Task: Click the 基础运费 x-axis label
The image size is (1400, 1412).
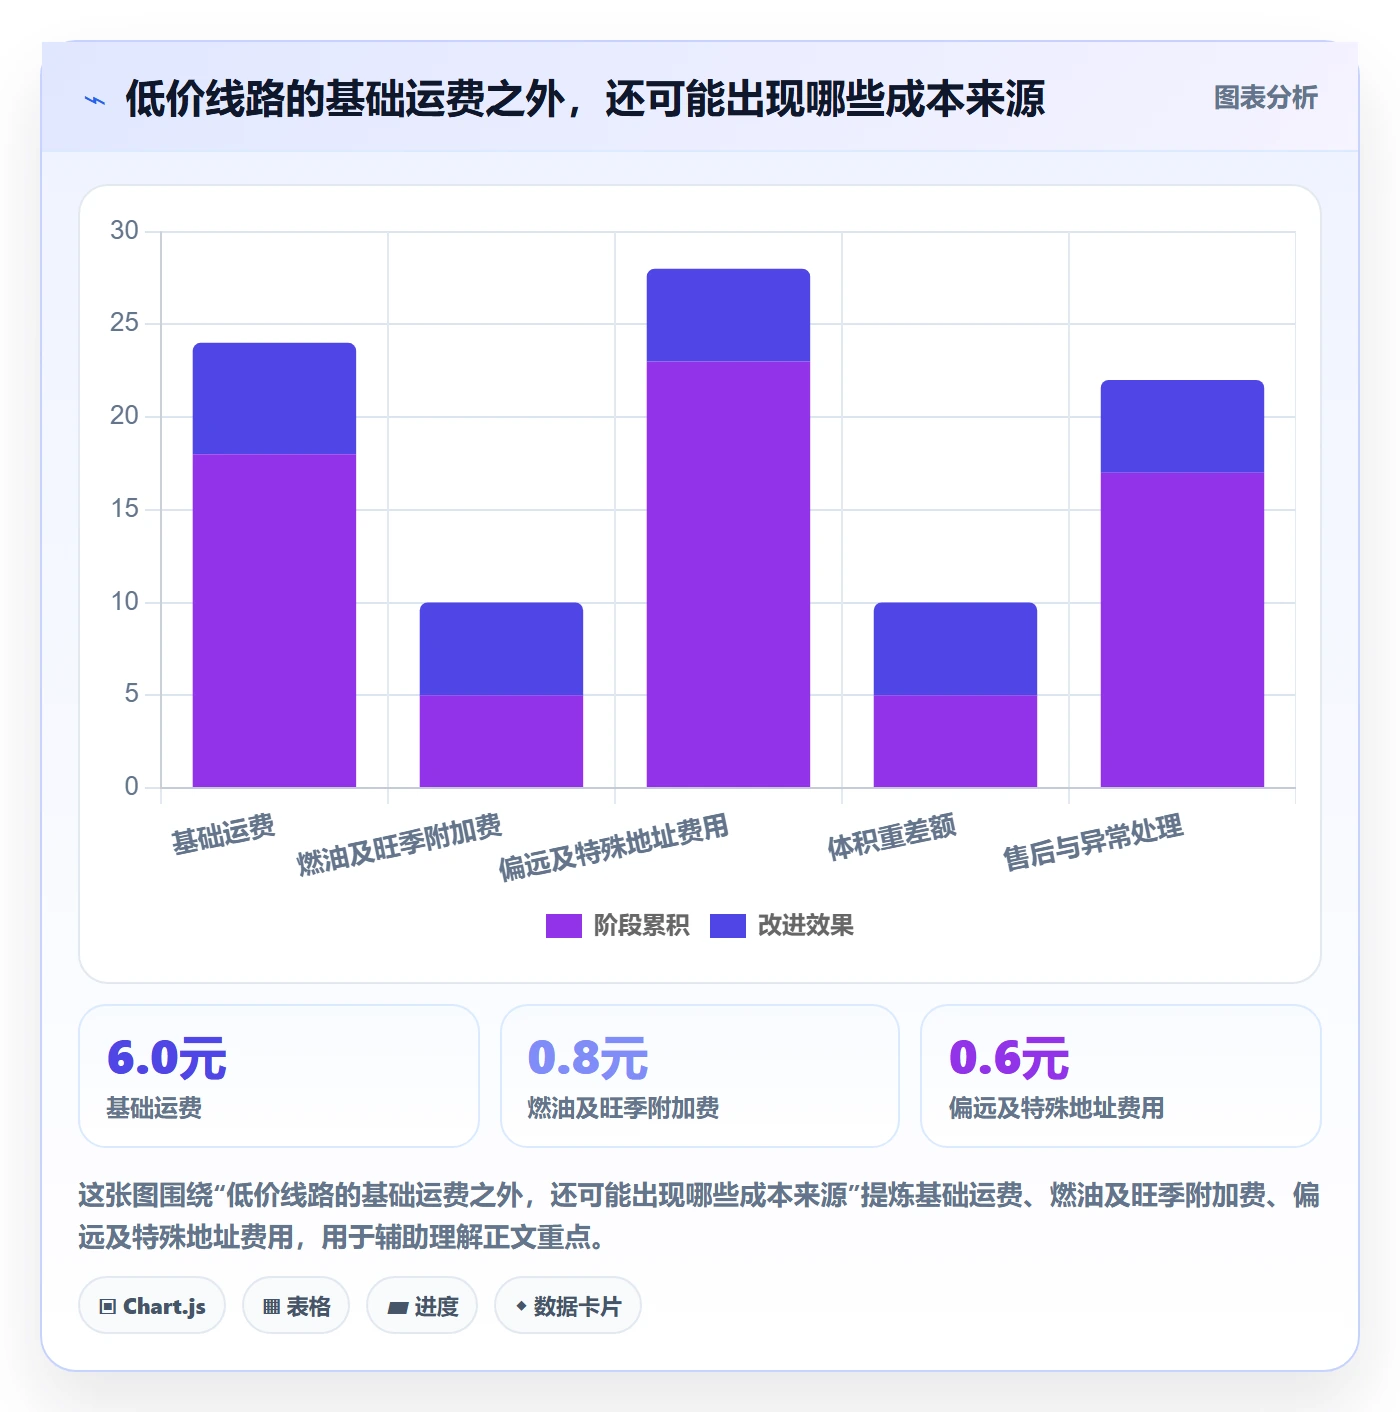Action: click(x=223, y=834)
